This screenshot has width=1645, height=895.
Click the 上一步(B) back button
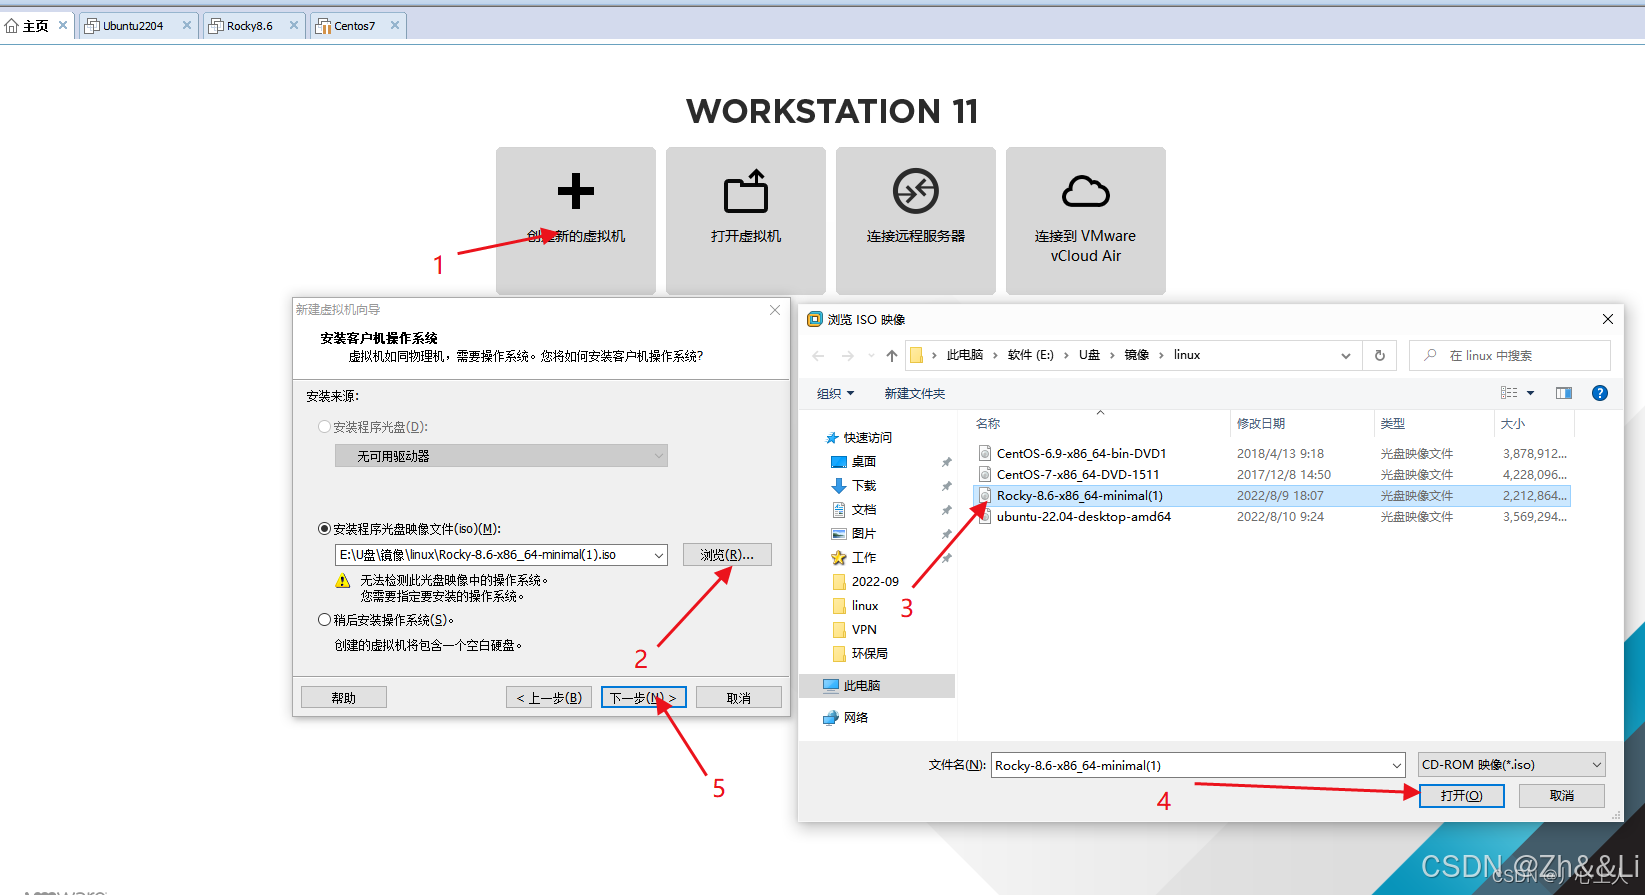(x=549, y=698)
